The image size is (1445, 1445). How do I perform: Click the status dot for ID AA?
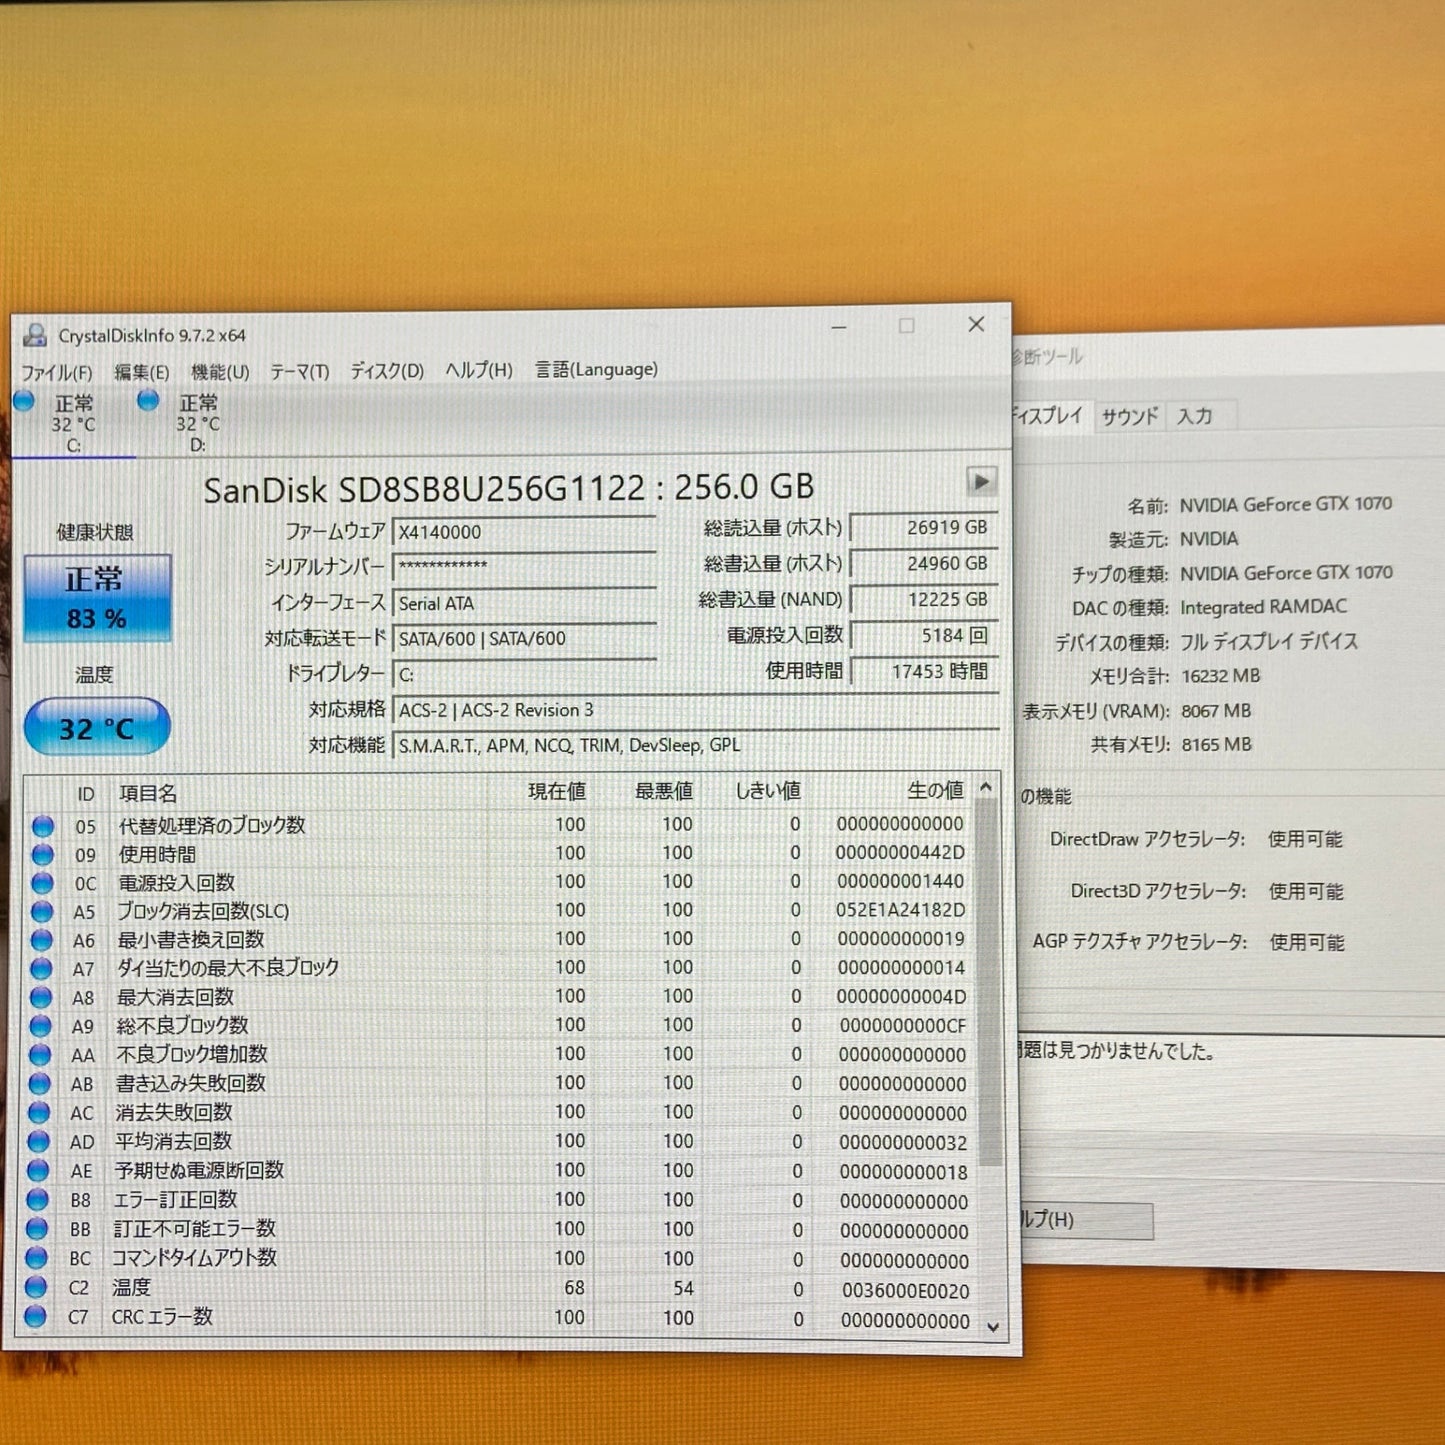pyautogui.click(x=40, y=1055)
